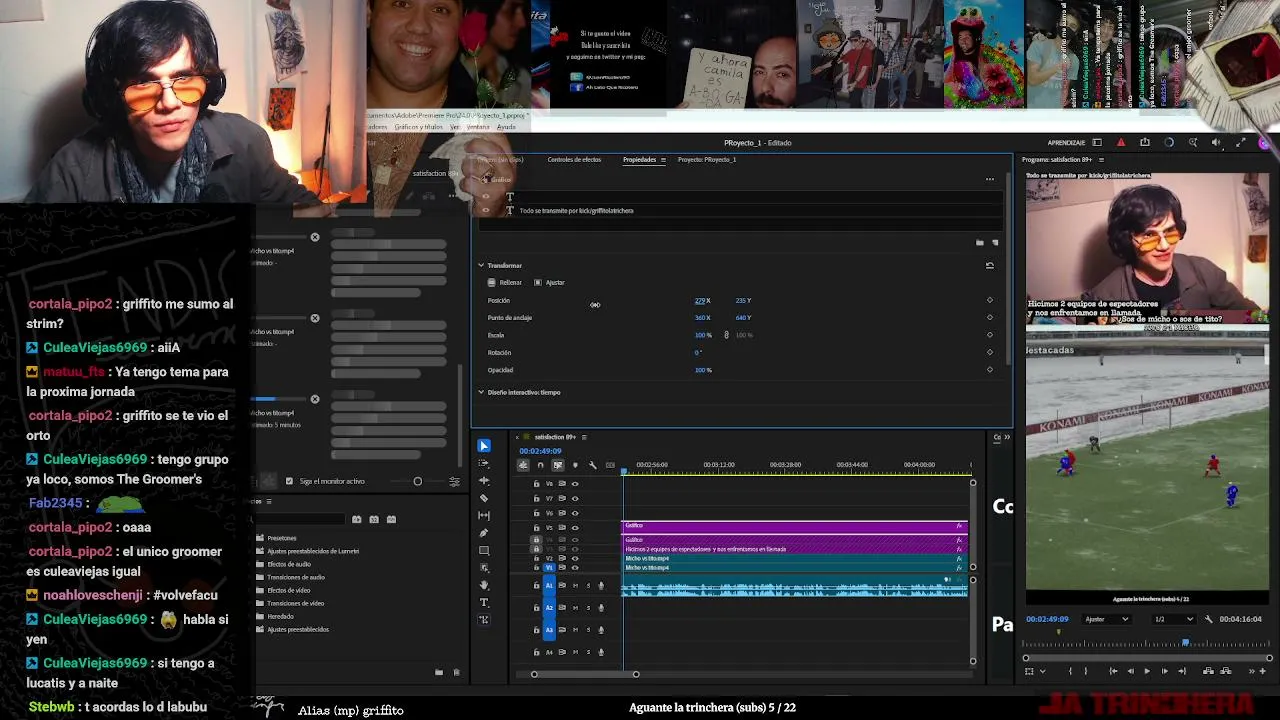1280x720 pixels.
Task: Enable Siga el monitor activo checkbox
Action: pyautogui.click(x=290, y=481)
